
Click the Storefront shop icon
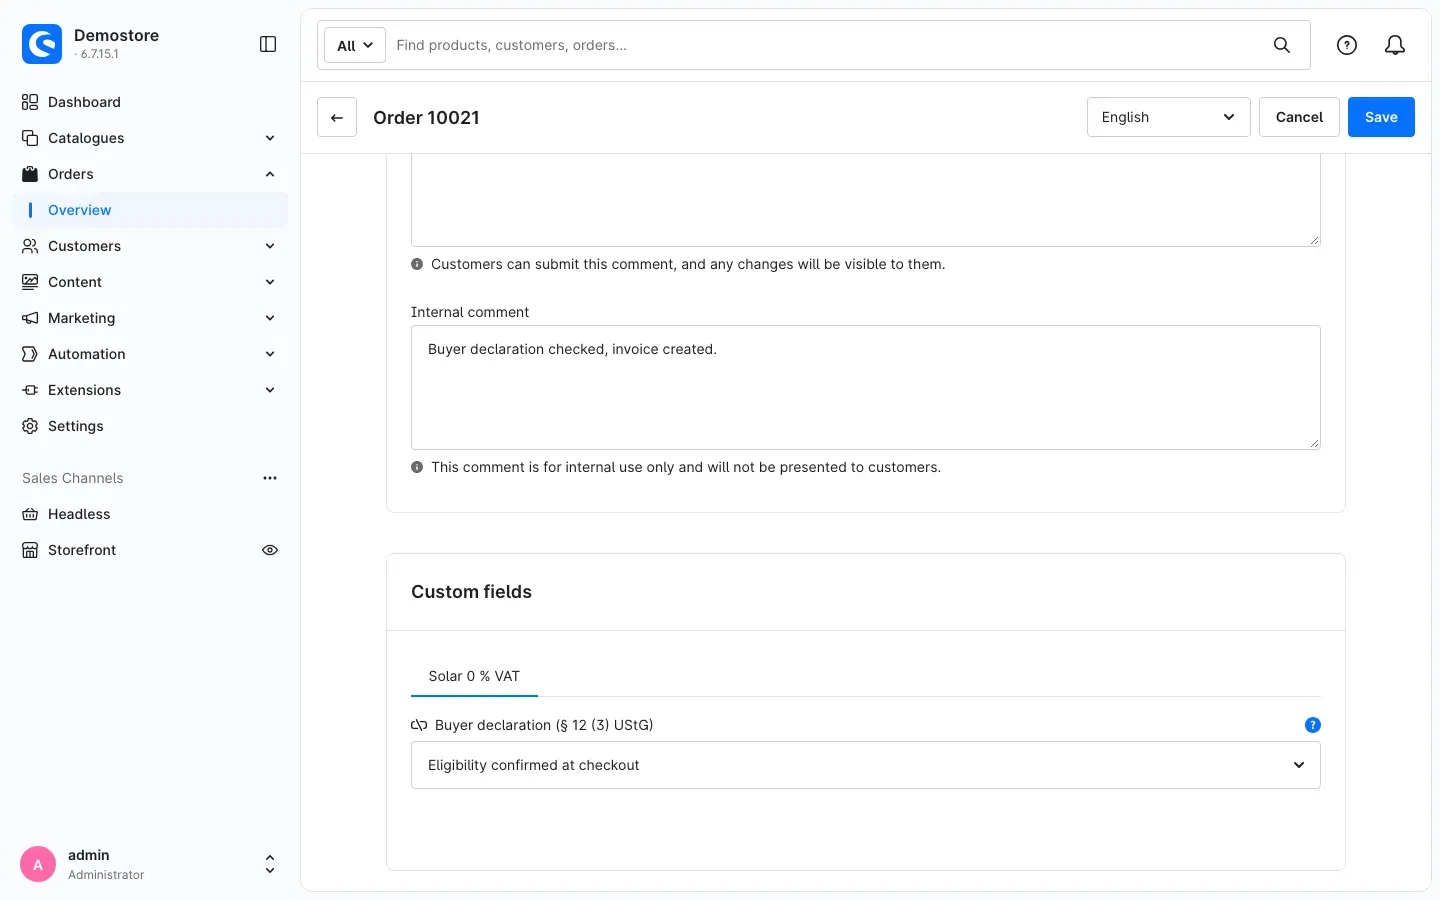click(x=30, y=550)
